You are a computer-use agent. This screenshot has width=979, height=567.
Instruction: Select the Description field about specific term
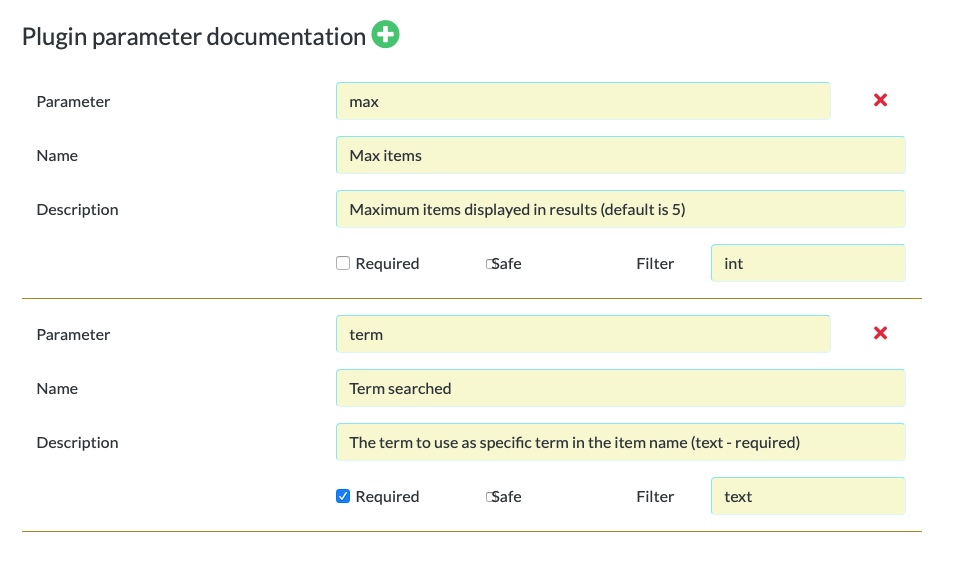click(x=621, y=441)
